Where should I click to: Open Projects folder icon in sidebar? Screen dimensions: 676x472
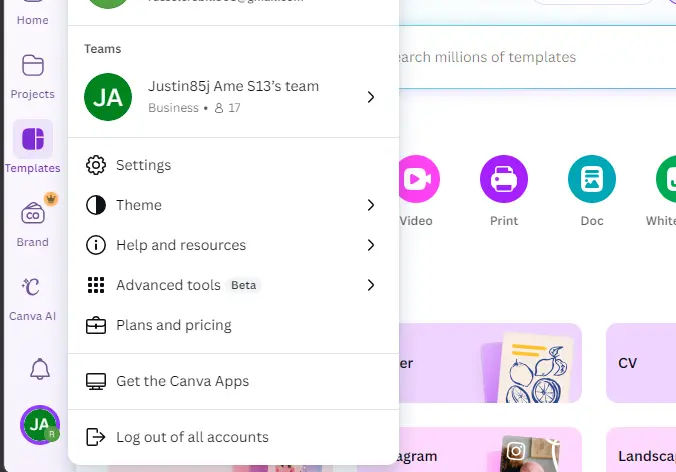33,66
